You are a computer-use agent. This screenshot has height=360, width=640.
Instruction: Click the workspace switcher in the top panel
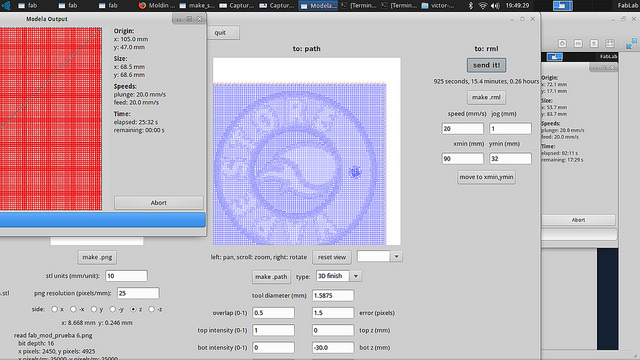coord(562,5)
